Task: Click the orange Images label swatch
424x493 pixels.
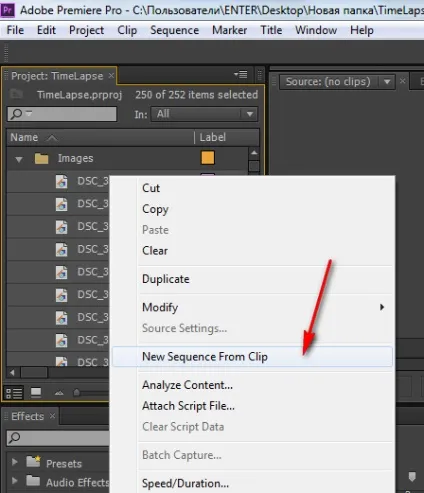Action: click(208, 158)
